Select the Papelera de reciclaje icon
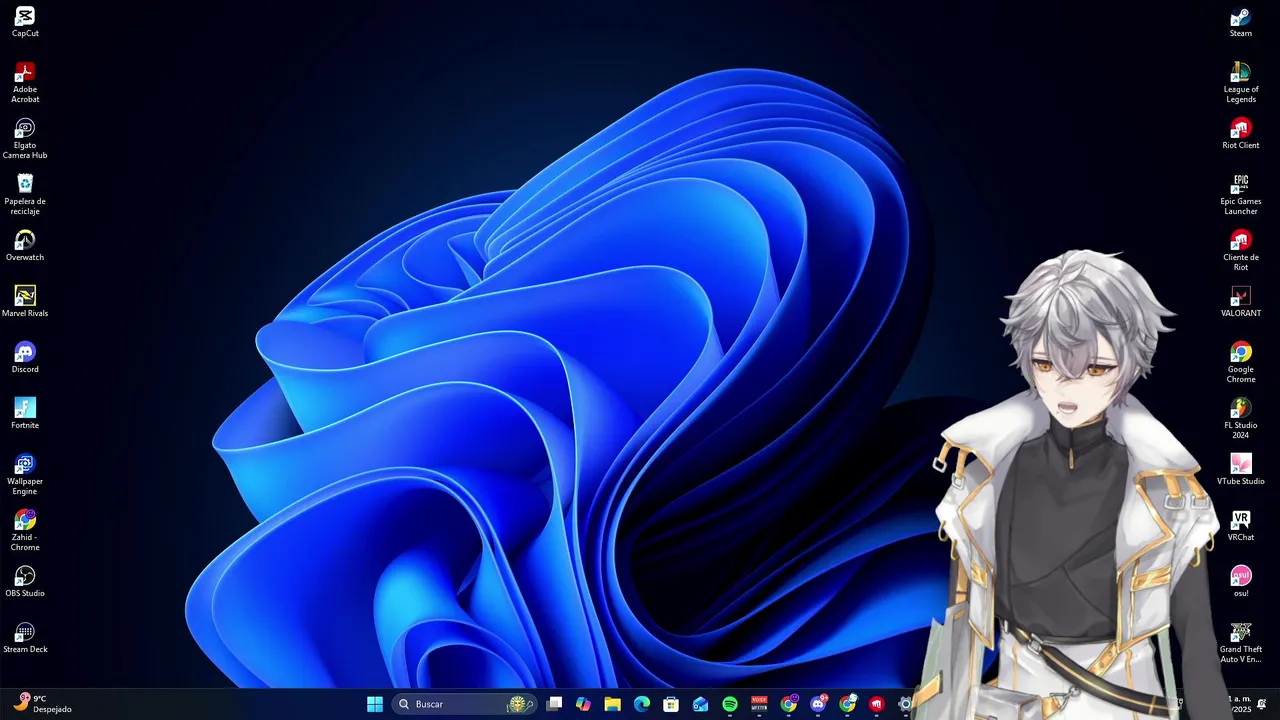Screen dimensions: 1280x720 (25, 195)
